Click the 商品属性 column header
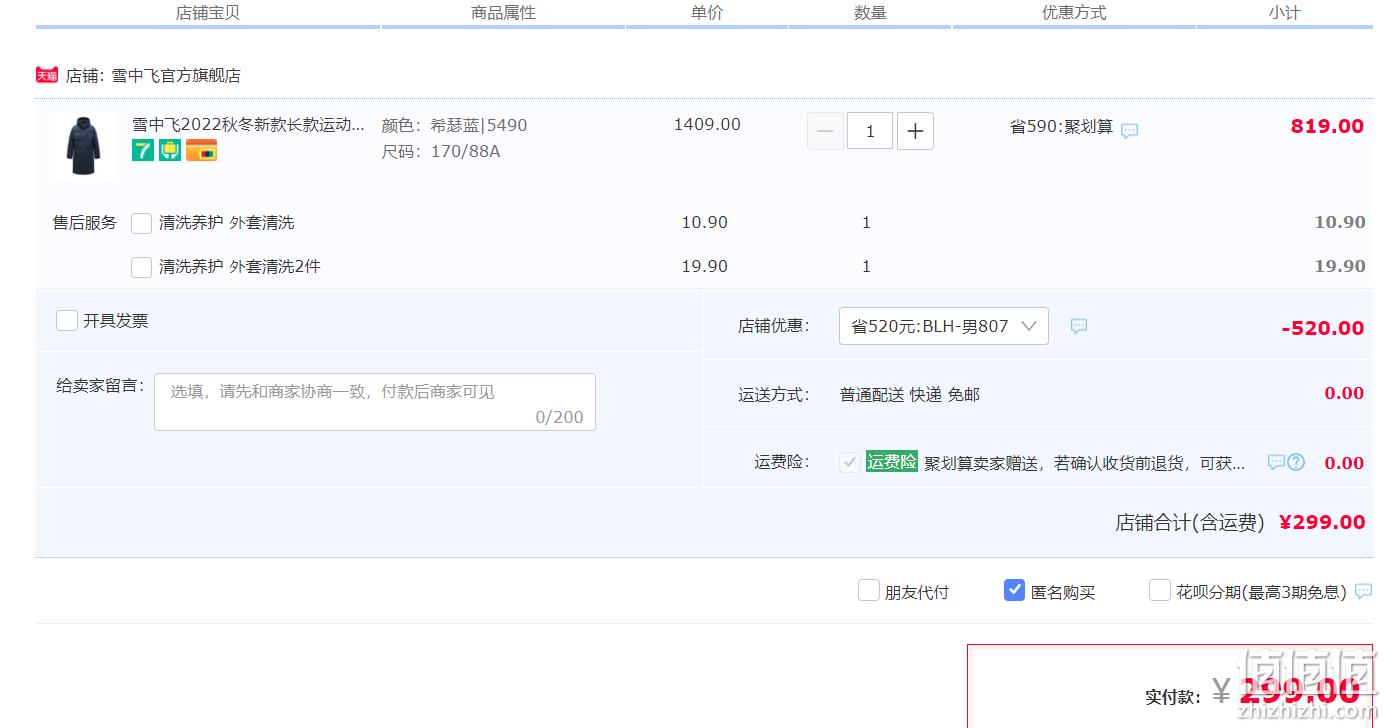 (x=504, y=13)
